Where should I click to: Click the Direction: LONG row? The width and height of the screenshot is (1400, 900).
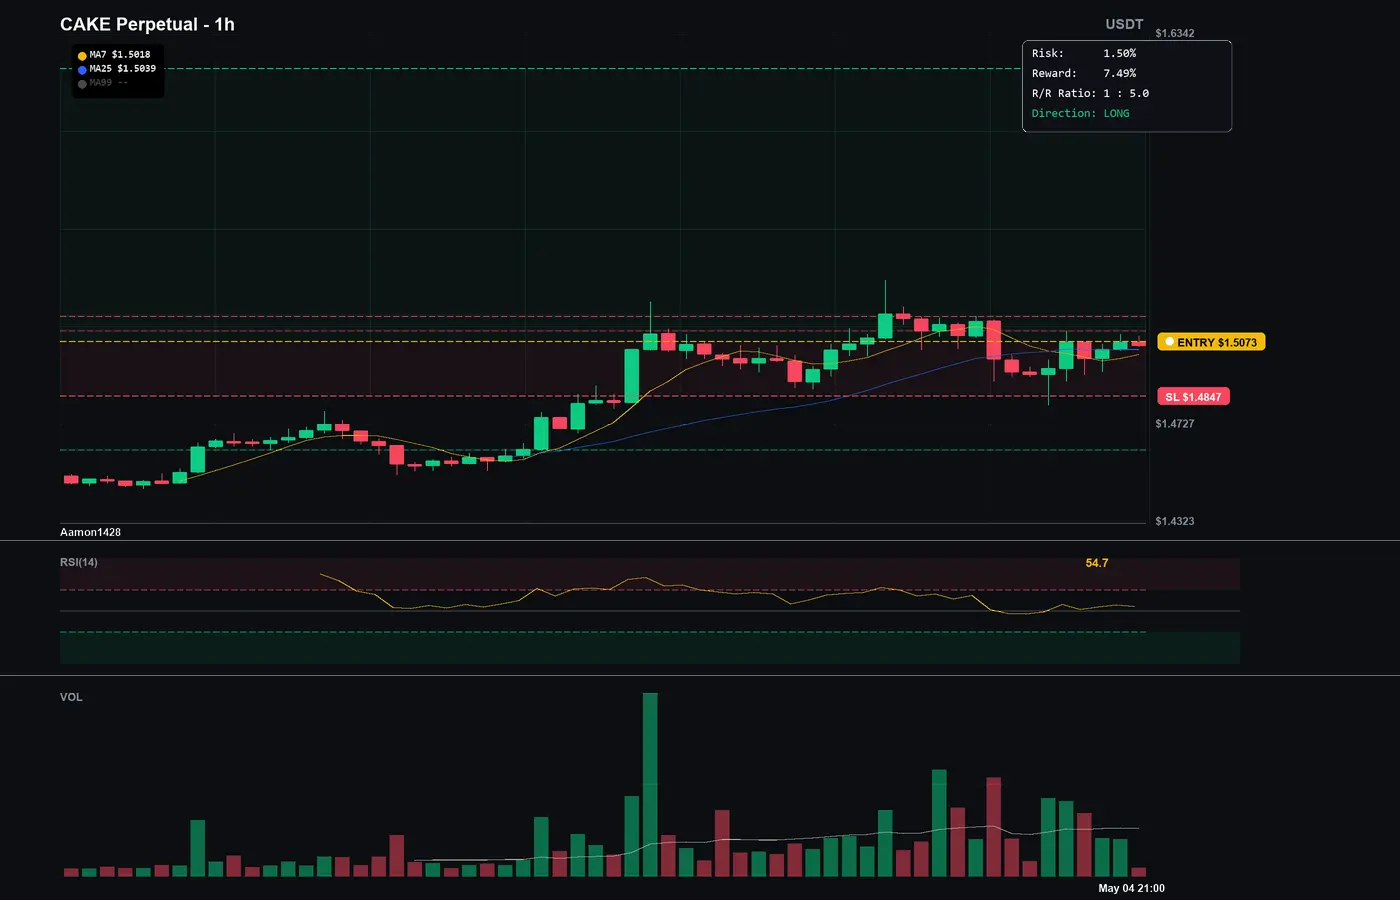(1081, 113)
